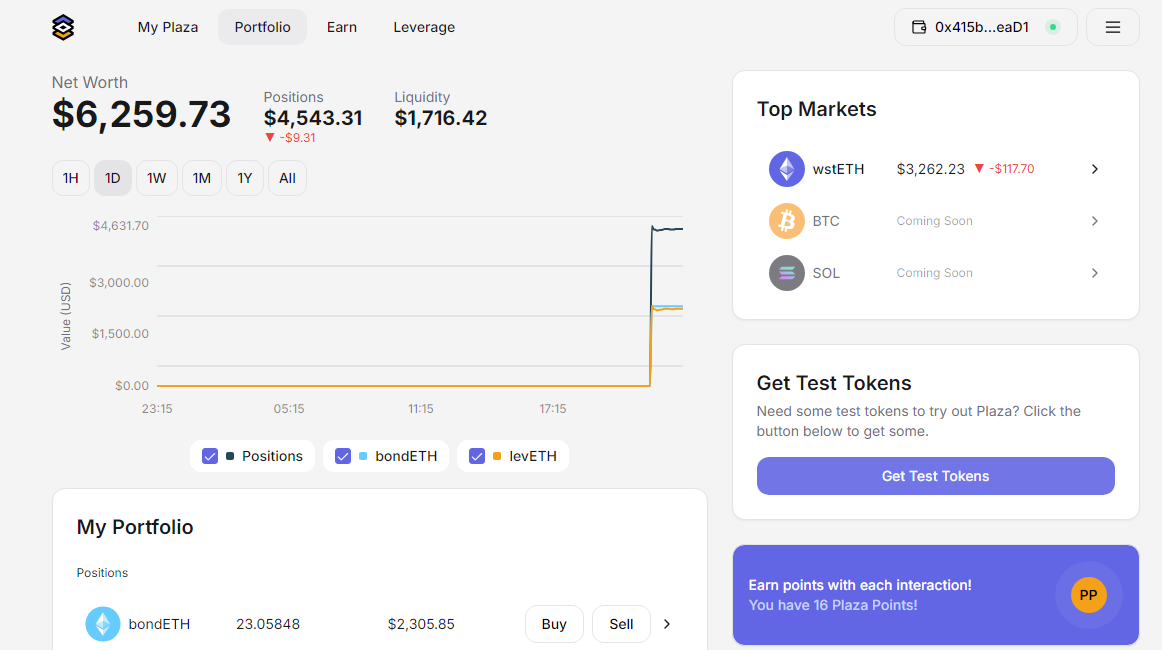Expand the SOL market row chevron
1162x650 pixels.
point(1095,273)
